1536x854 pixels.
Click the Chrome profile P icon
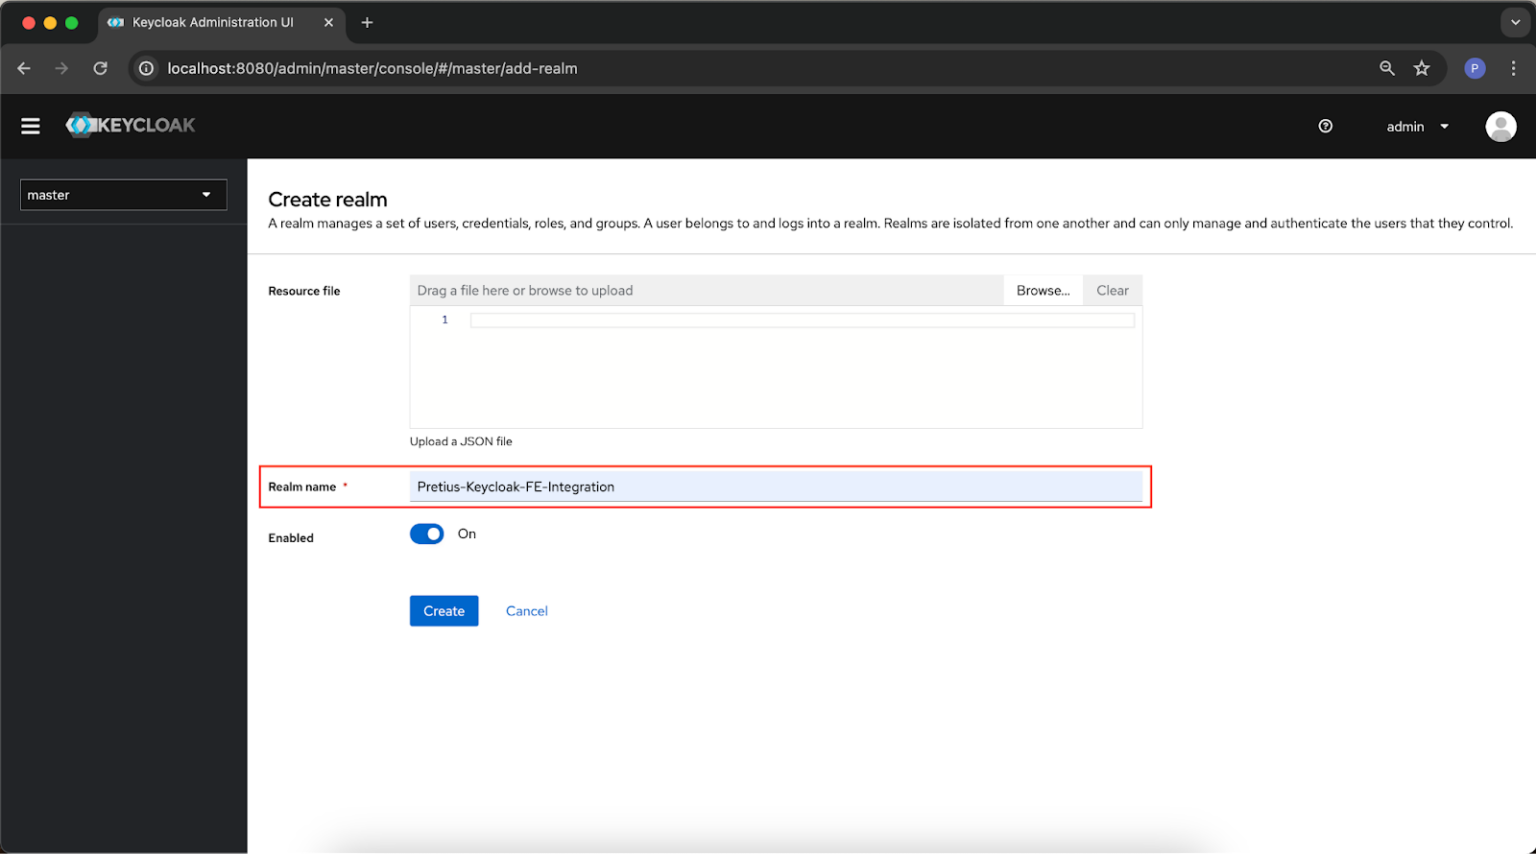[x=1474, y=68]
